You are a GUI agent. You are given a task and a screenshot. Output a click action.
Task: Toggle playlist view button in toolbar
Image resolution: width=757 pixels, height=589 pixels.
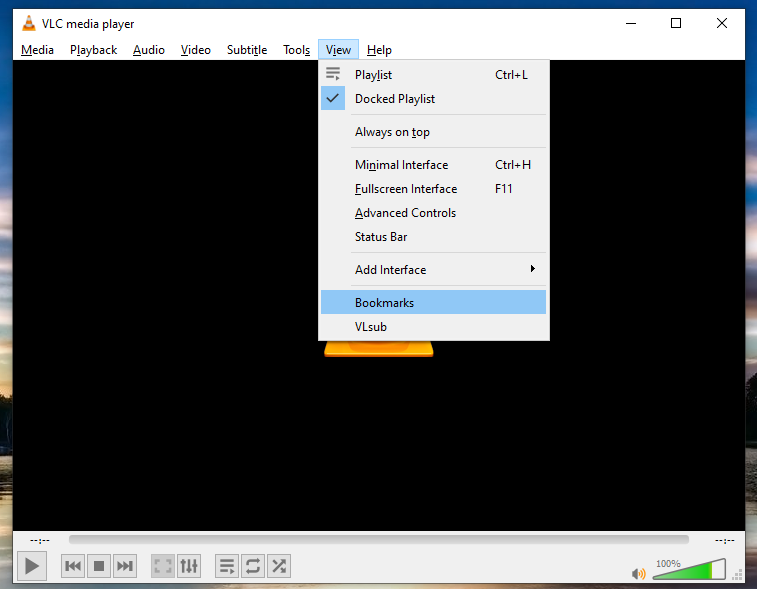point(227,566)
